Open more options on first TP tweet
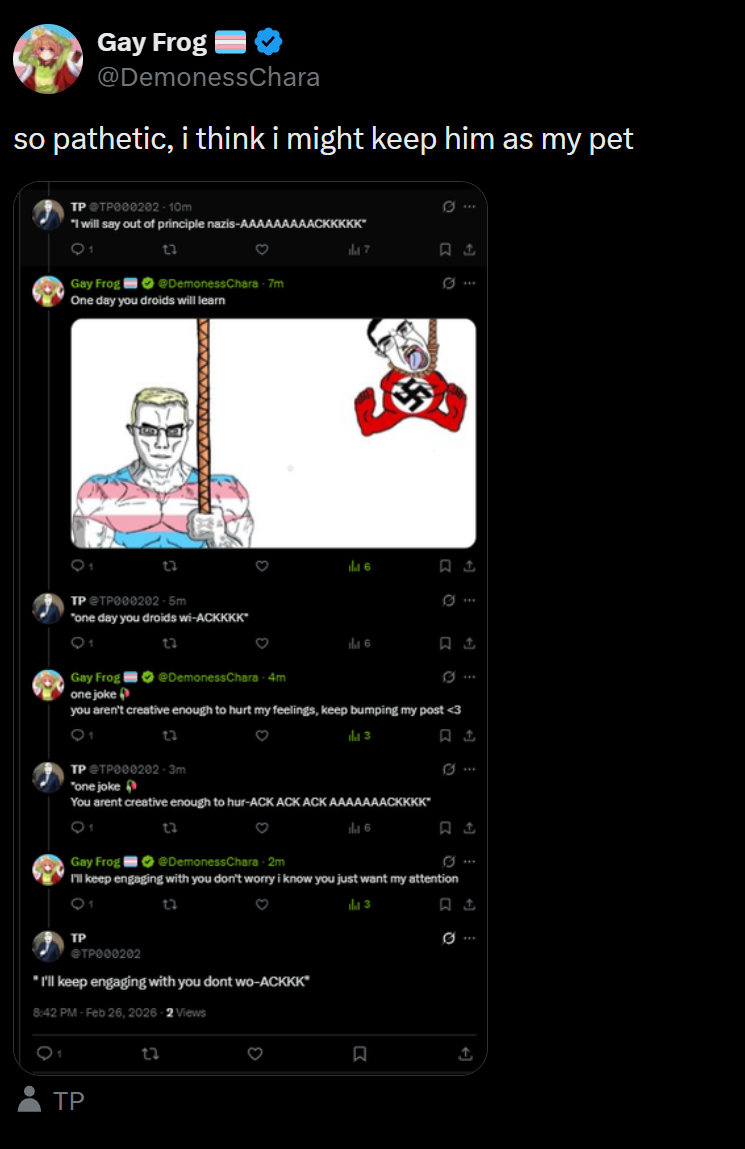The width and height of the screenshot is (745, 1149). click(x=470, y=207)
